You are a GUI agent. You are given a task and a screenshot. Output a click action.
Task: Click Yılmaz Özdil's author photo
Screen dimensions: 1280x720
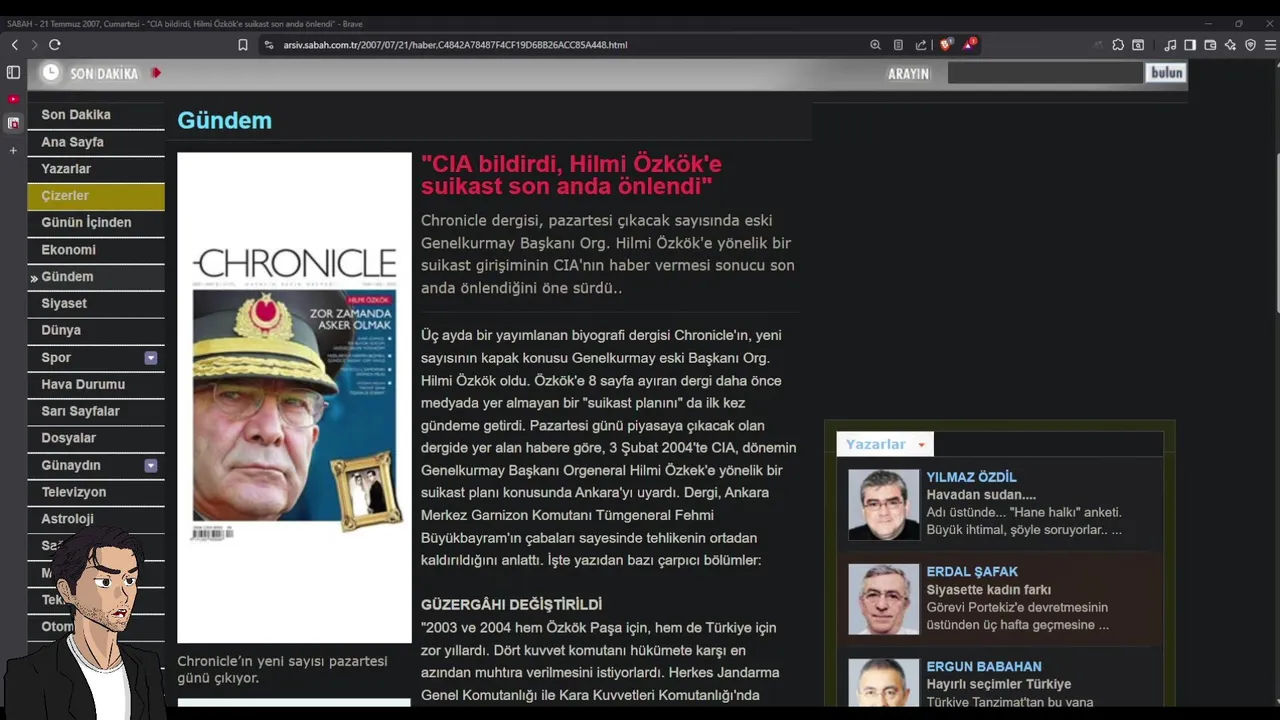point(884,505)
